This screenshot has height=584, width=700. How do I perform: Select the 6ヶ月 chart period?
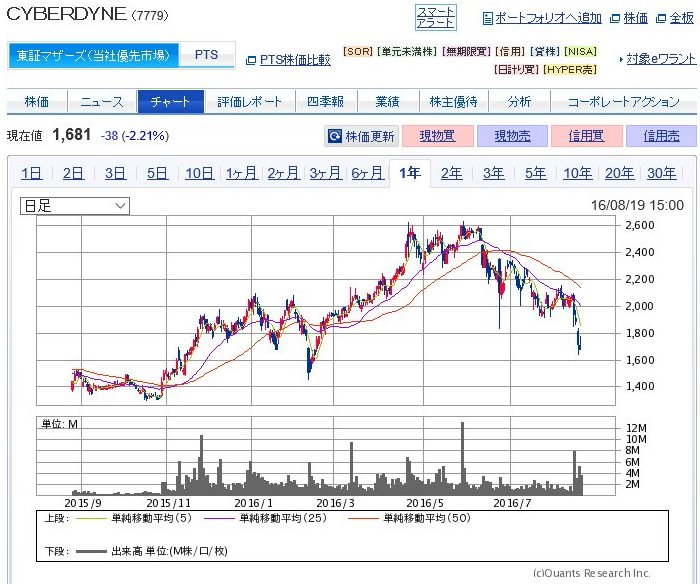pos(367,173)
